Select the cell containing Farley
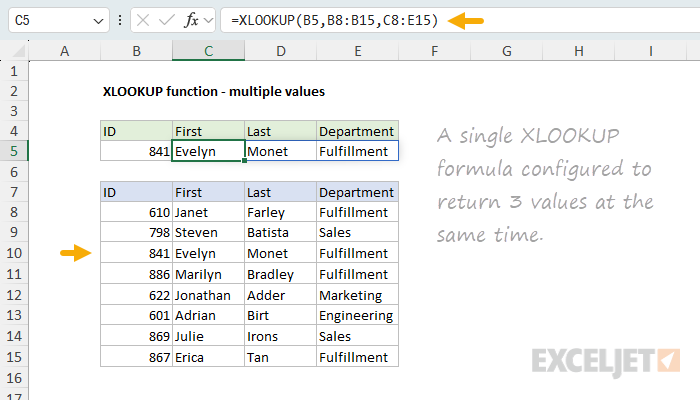Viewport: 700px width, 400px height. (281, 212)
